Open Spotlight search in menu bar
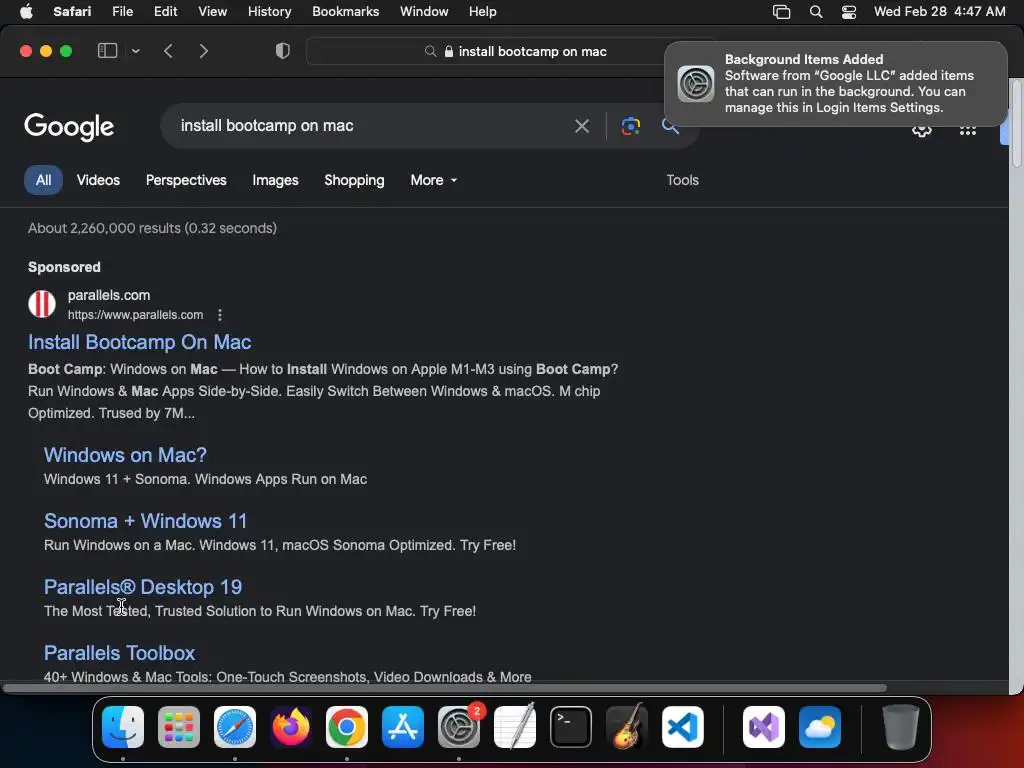Screen dimensions: 1024x768 click(816, 12)
